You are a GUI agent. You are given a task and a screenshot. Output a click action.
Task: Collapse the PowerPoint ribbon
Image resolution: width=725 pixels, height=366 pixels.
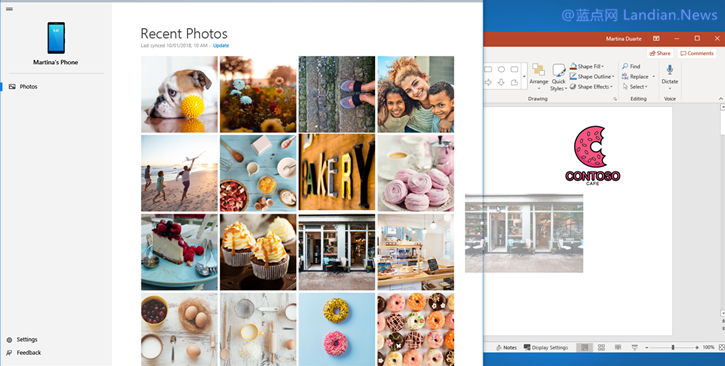tap(720, 99)
